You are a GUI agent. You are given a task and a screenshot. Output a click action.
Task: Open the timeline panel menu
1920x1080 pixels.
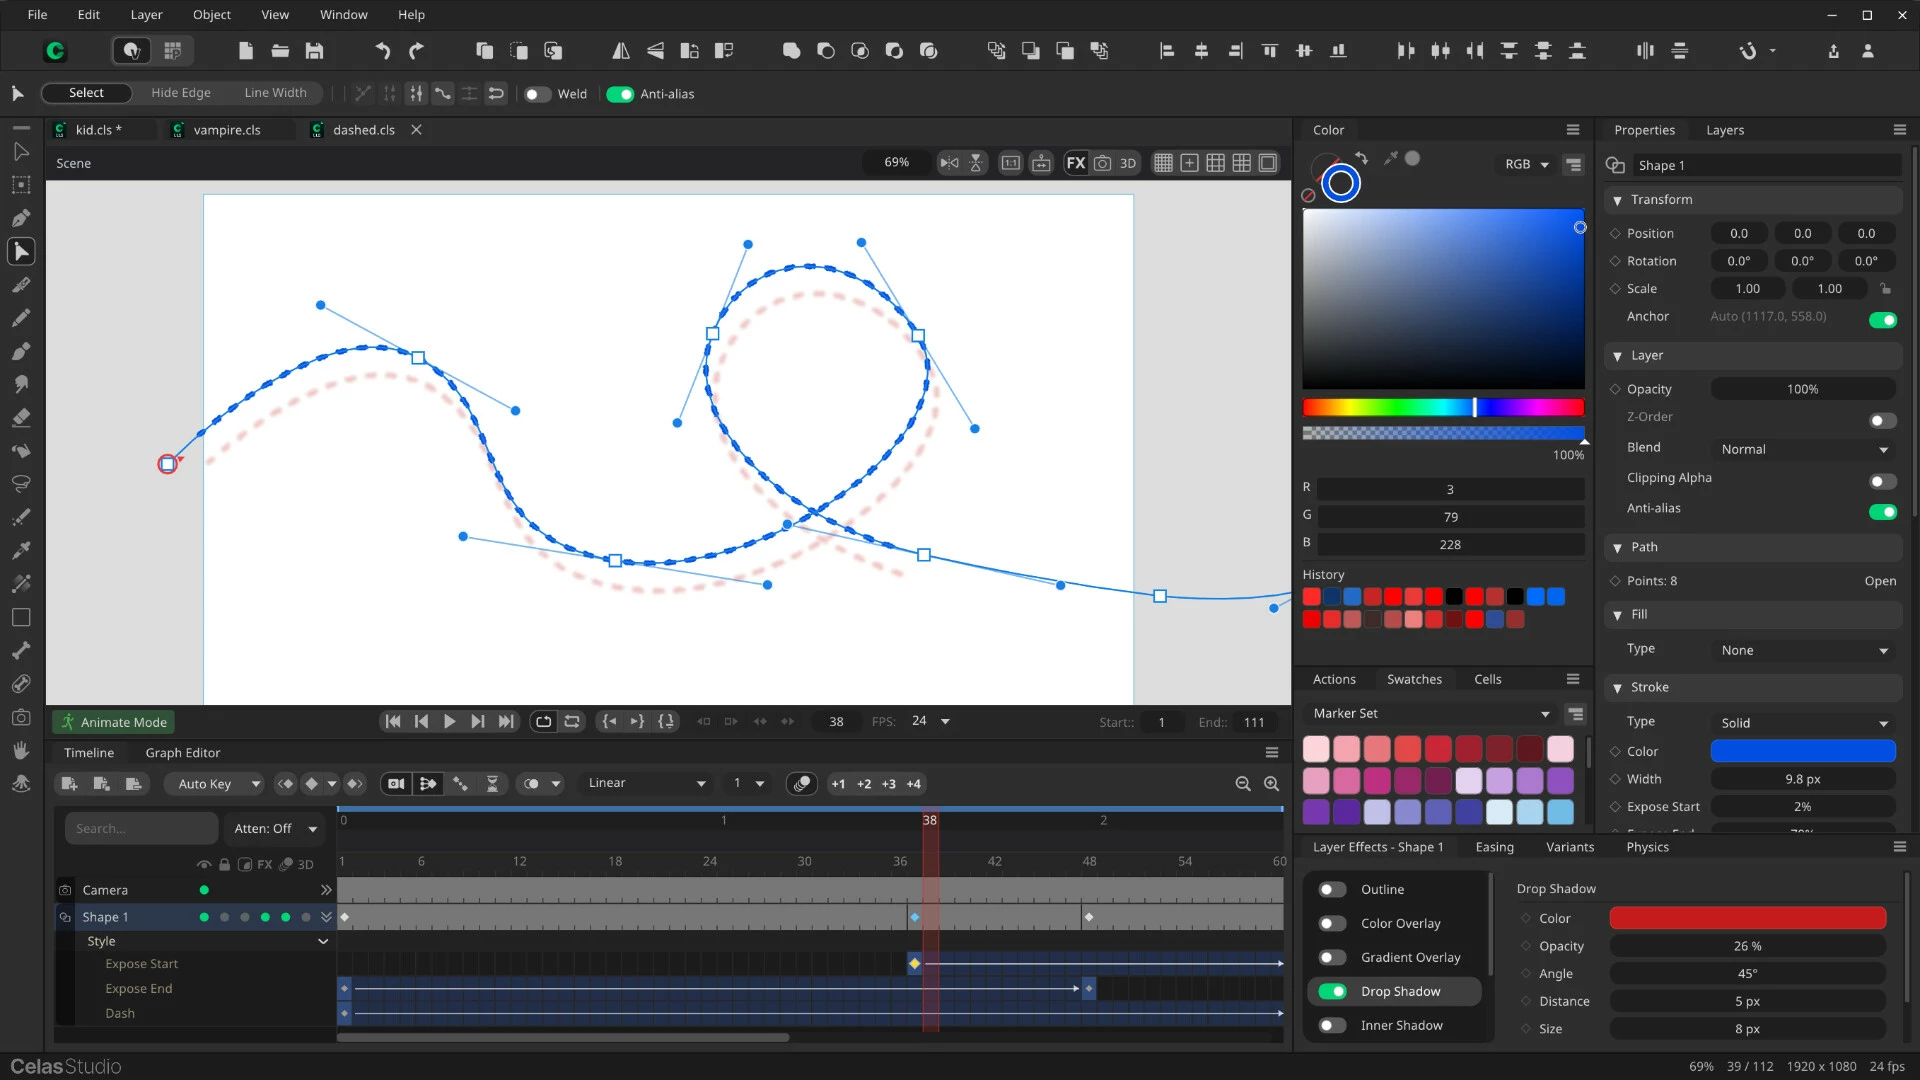click(1272, 753)
